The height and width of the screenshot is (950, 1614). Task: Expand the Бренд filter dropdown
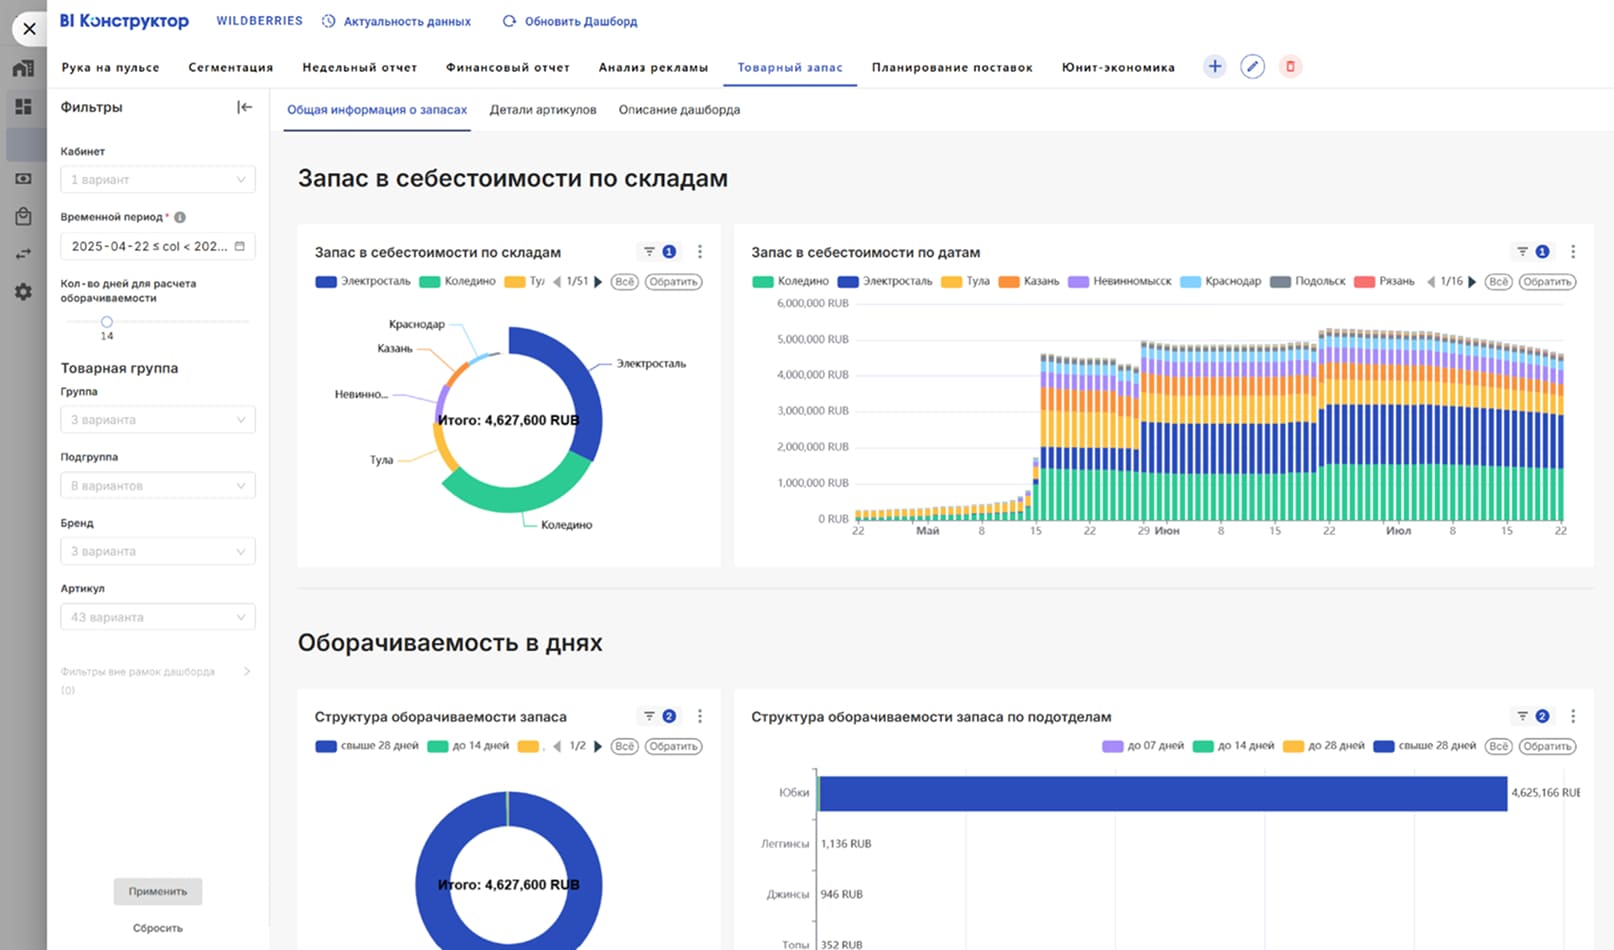[x=158, y=551]
